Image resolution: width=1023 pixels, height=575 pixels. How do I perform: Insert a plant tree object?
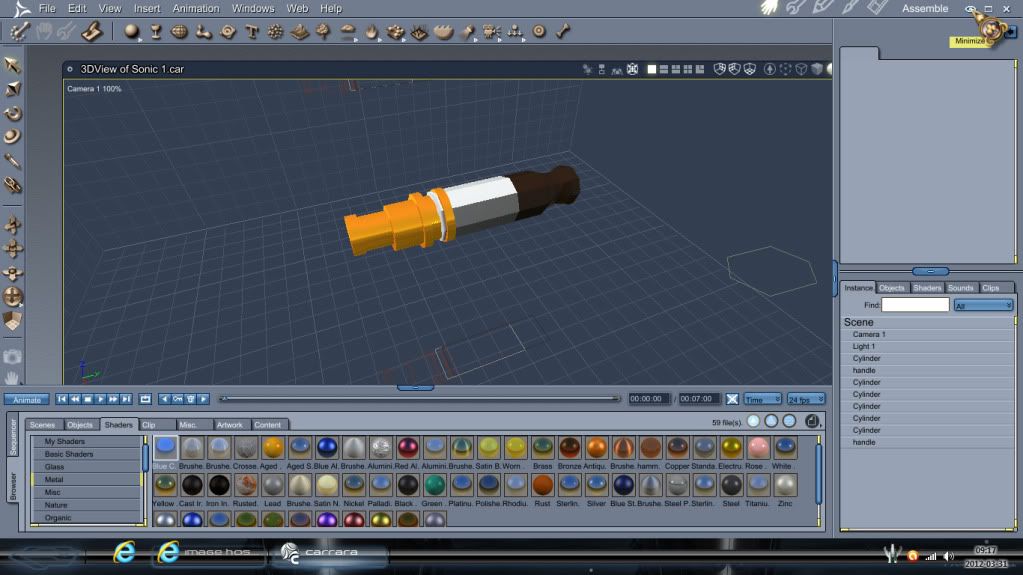[324, 31]
